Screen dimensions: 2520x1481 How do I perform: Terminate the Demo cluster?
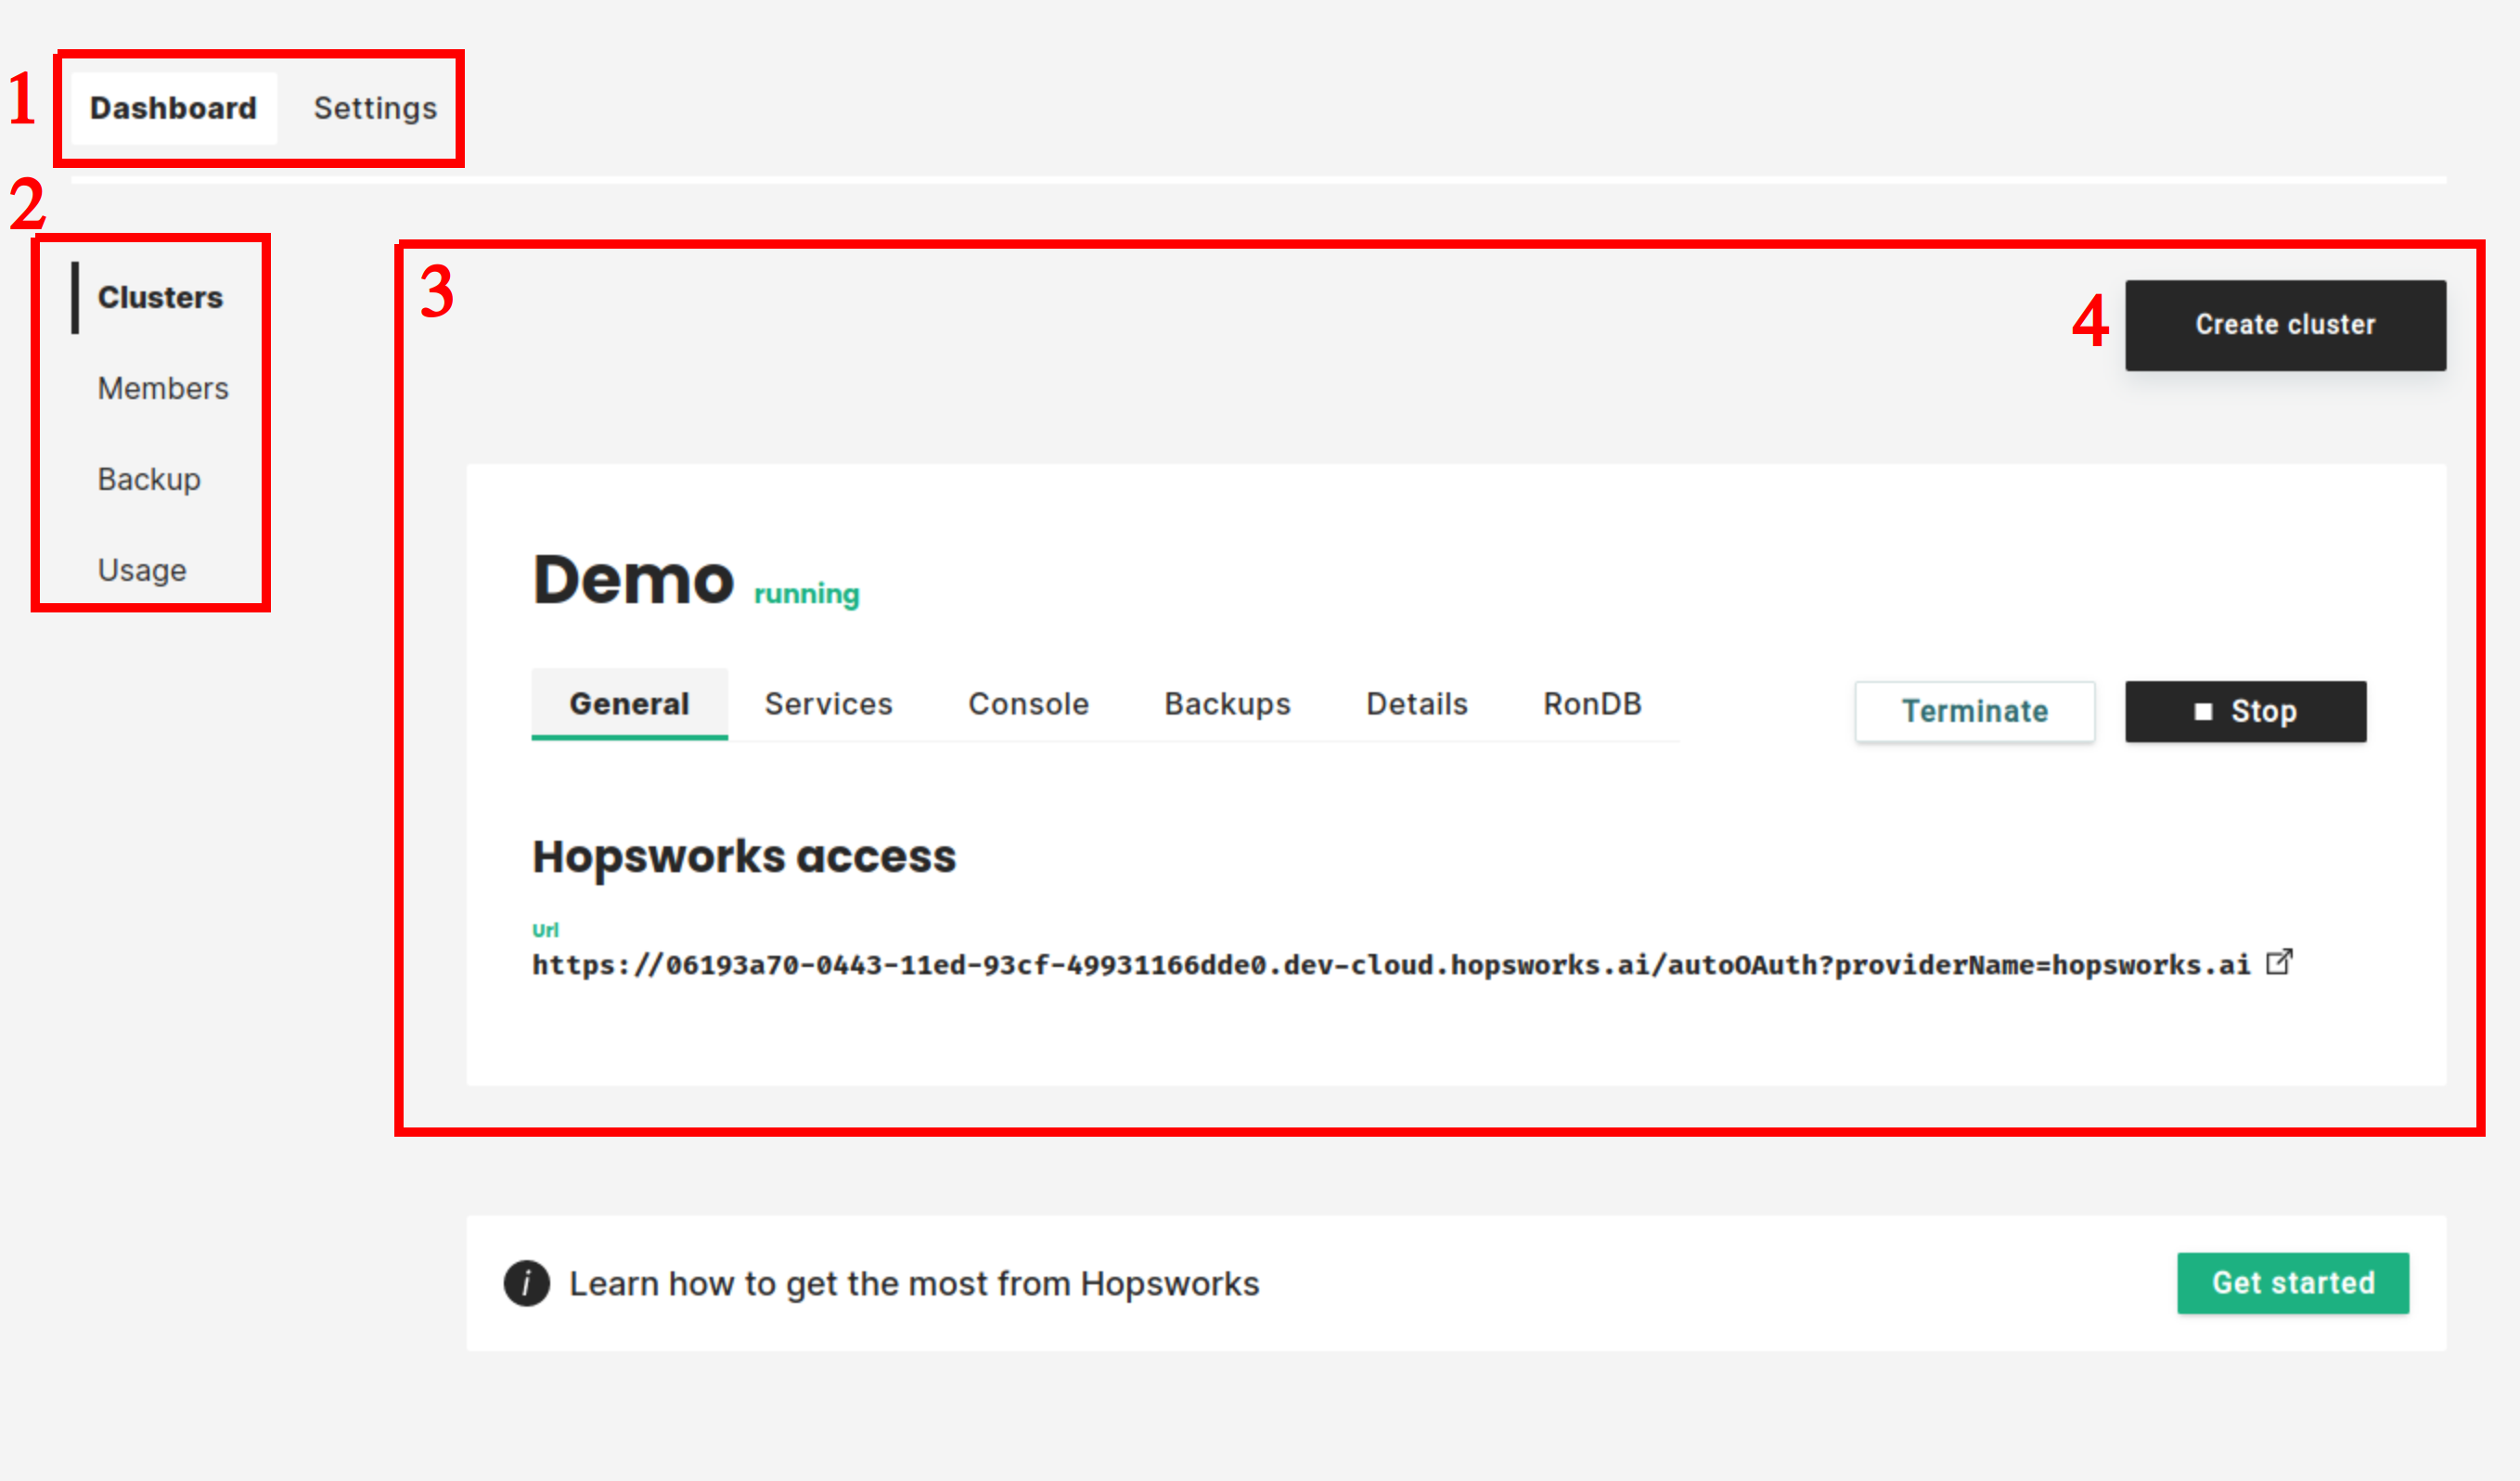click(x=1974, y=711)
